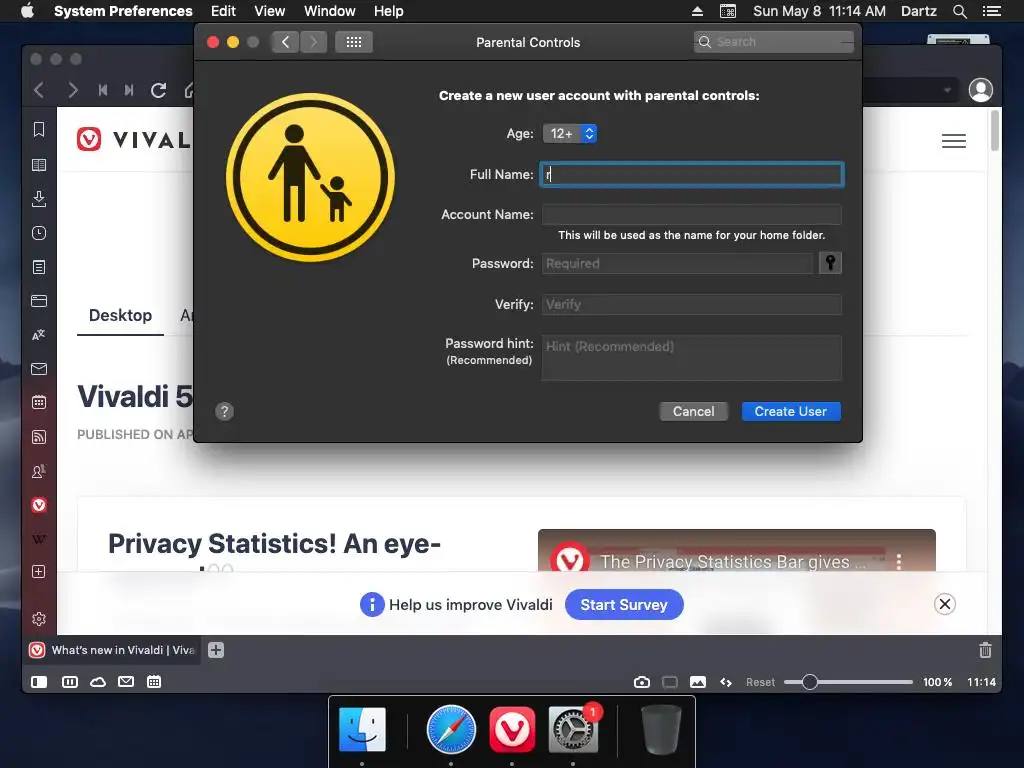Open Notes panel in Vivaldi sidebar
The width and height of the screenshot is (1024, 768).
(39, 267)
